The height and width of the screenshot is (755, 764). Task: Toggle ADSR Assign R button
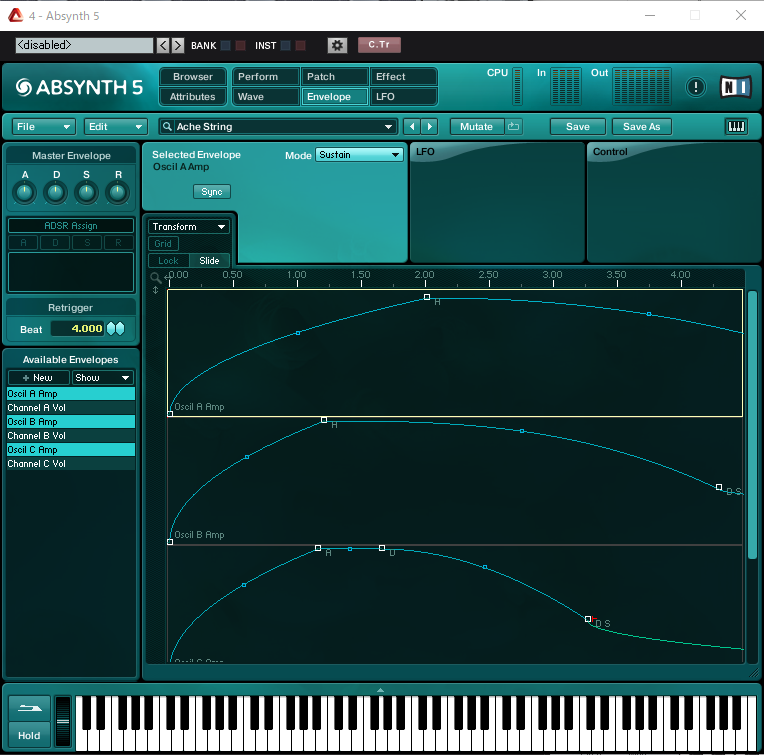click(118, 242)
